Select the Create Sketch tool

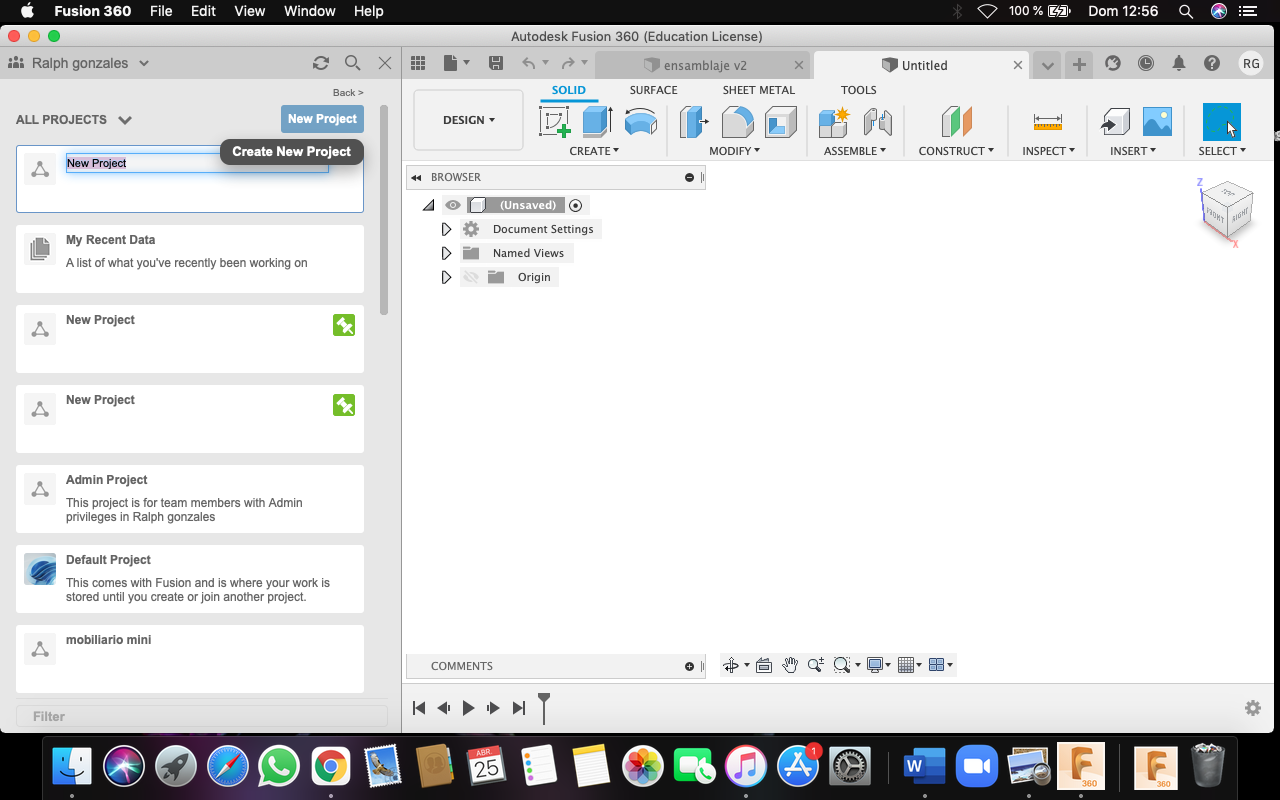tap(555, 122)
